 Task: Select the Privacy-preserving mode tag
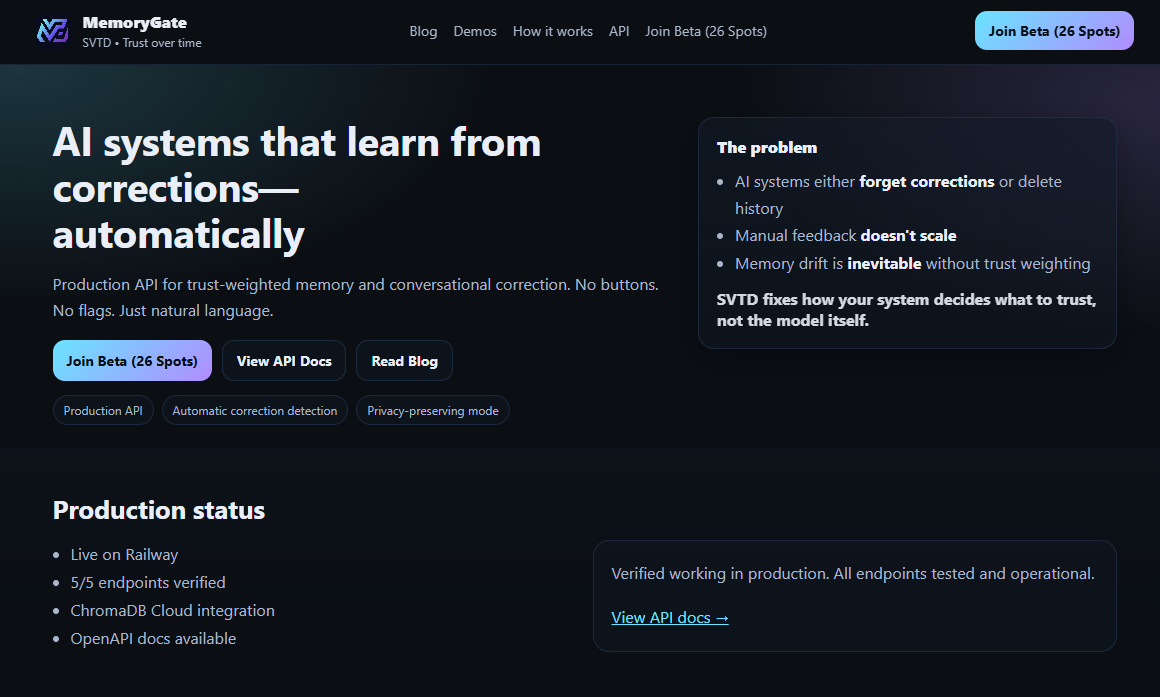click(x=432, y=411)
